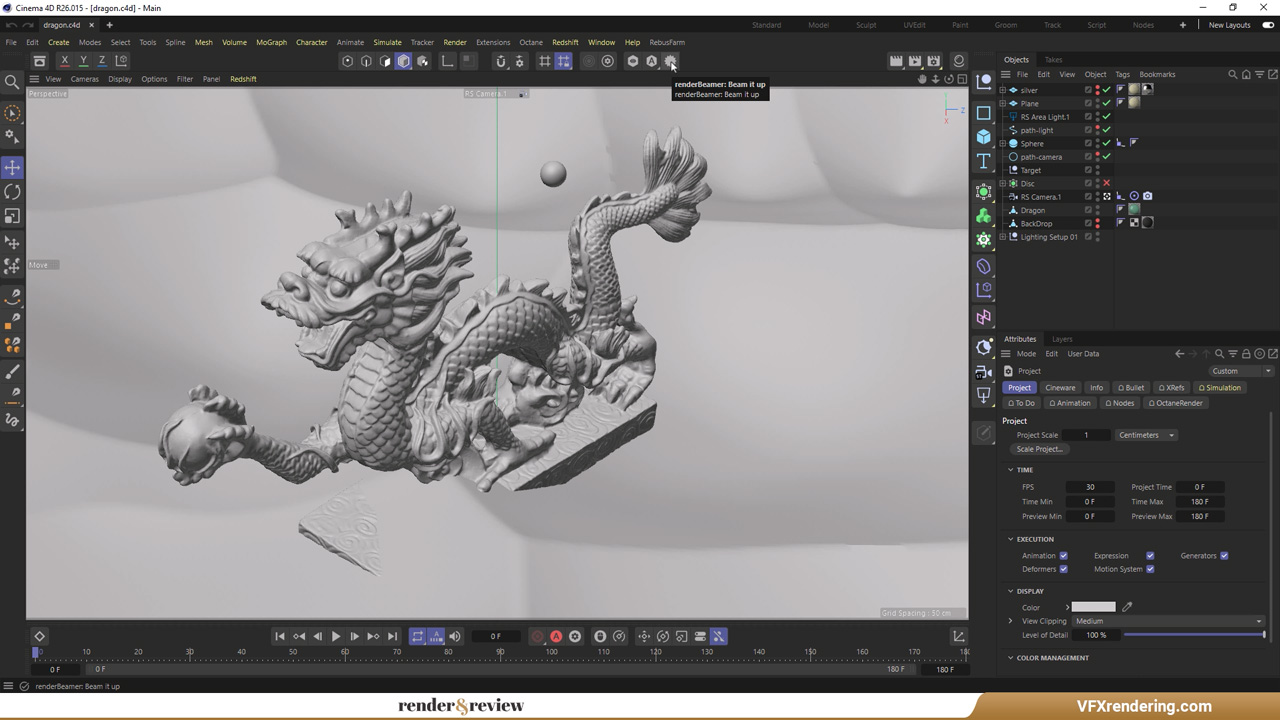Open the Centimeters unit dropdown
The width and height of the screenshot is (1280, 720).
(1146, 435)
